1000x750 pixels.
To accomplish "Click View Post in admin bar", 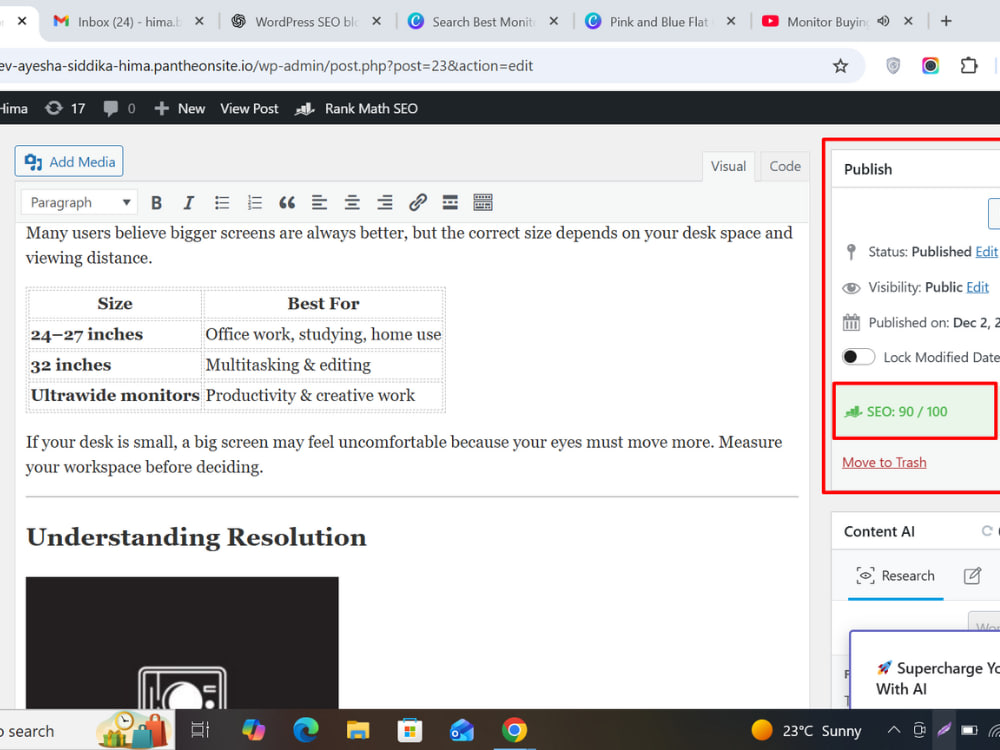I will coord(249,108).
